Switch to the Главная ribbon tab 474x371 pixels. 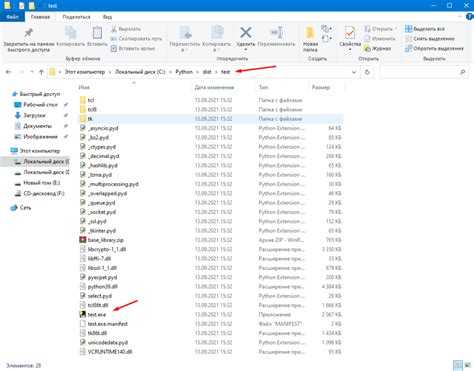40,17
